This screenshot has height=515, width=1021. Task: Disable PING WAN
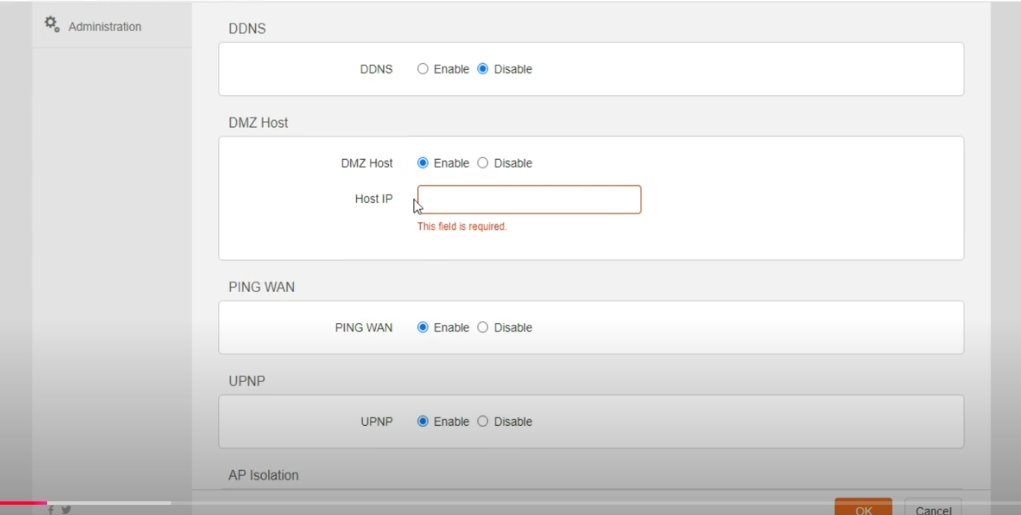point(483,327)
